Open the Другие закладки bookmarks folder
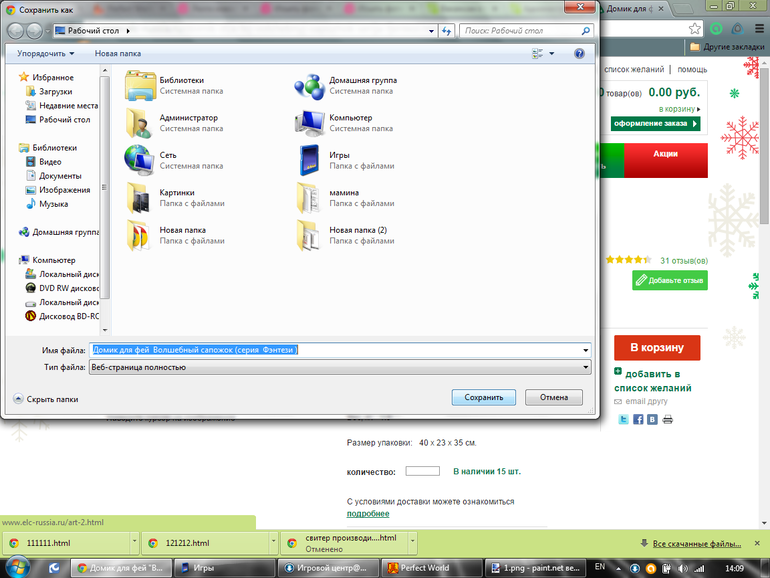Viewport: 770px width, 578px height. click(727, 47)
